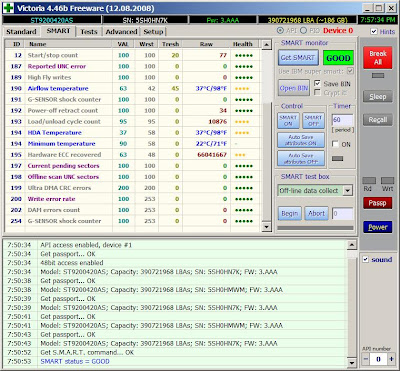This screenshot has width=400, height=371.
Task: Select the Reported UNC error row
Action: coord(133,66)
